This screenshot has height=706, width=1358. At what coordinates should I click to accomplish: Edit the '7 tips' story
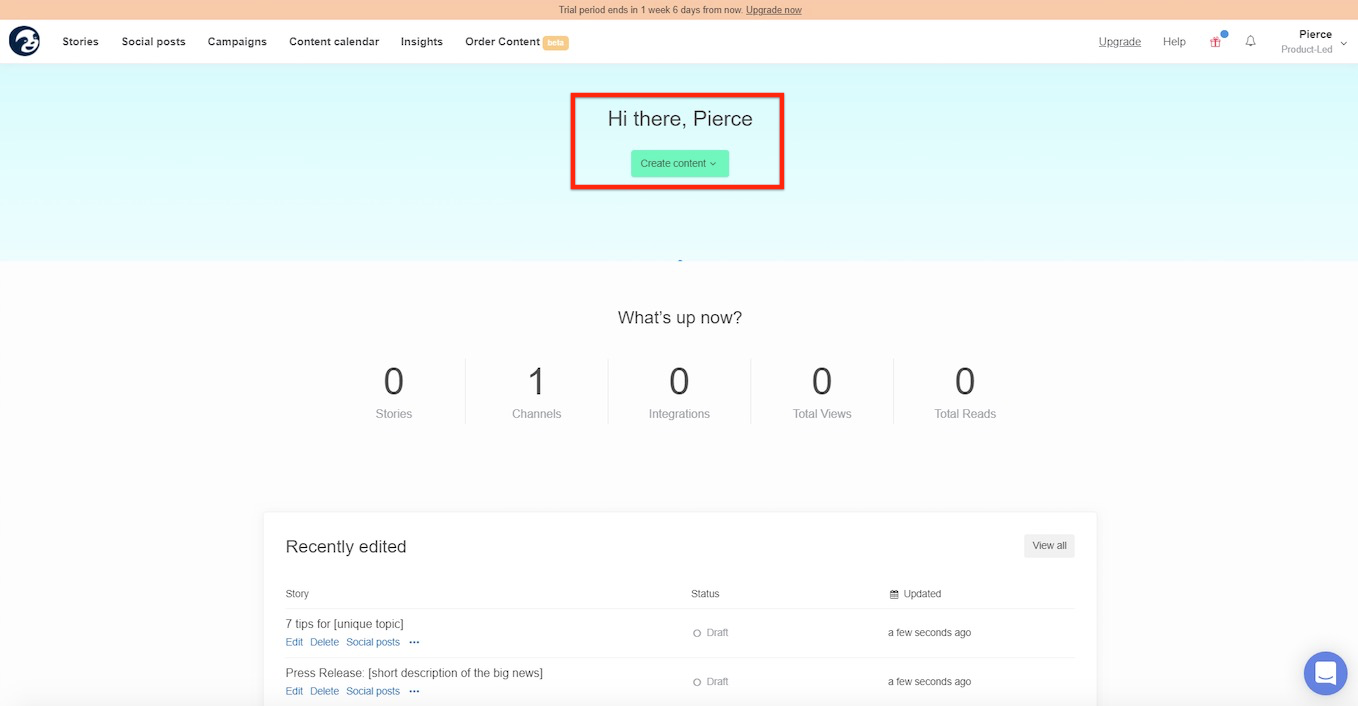point(294,642)
